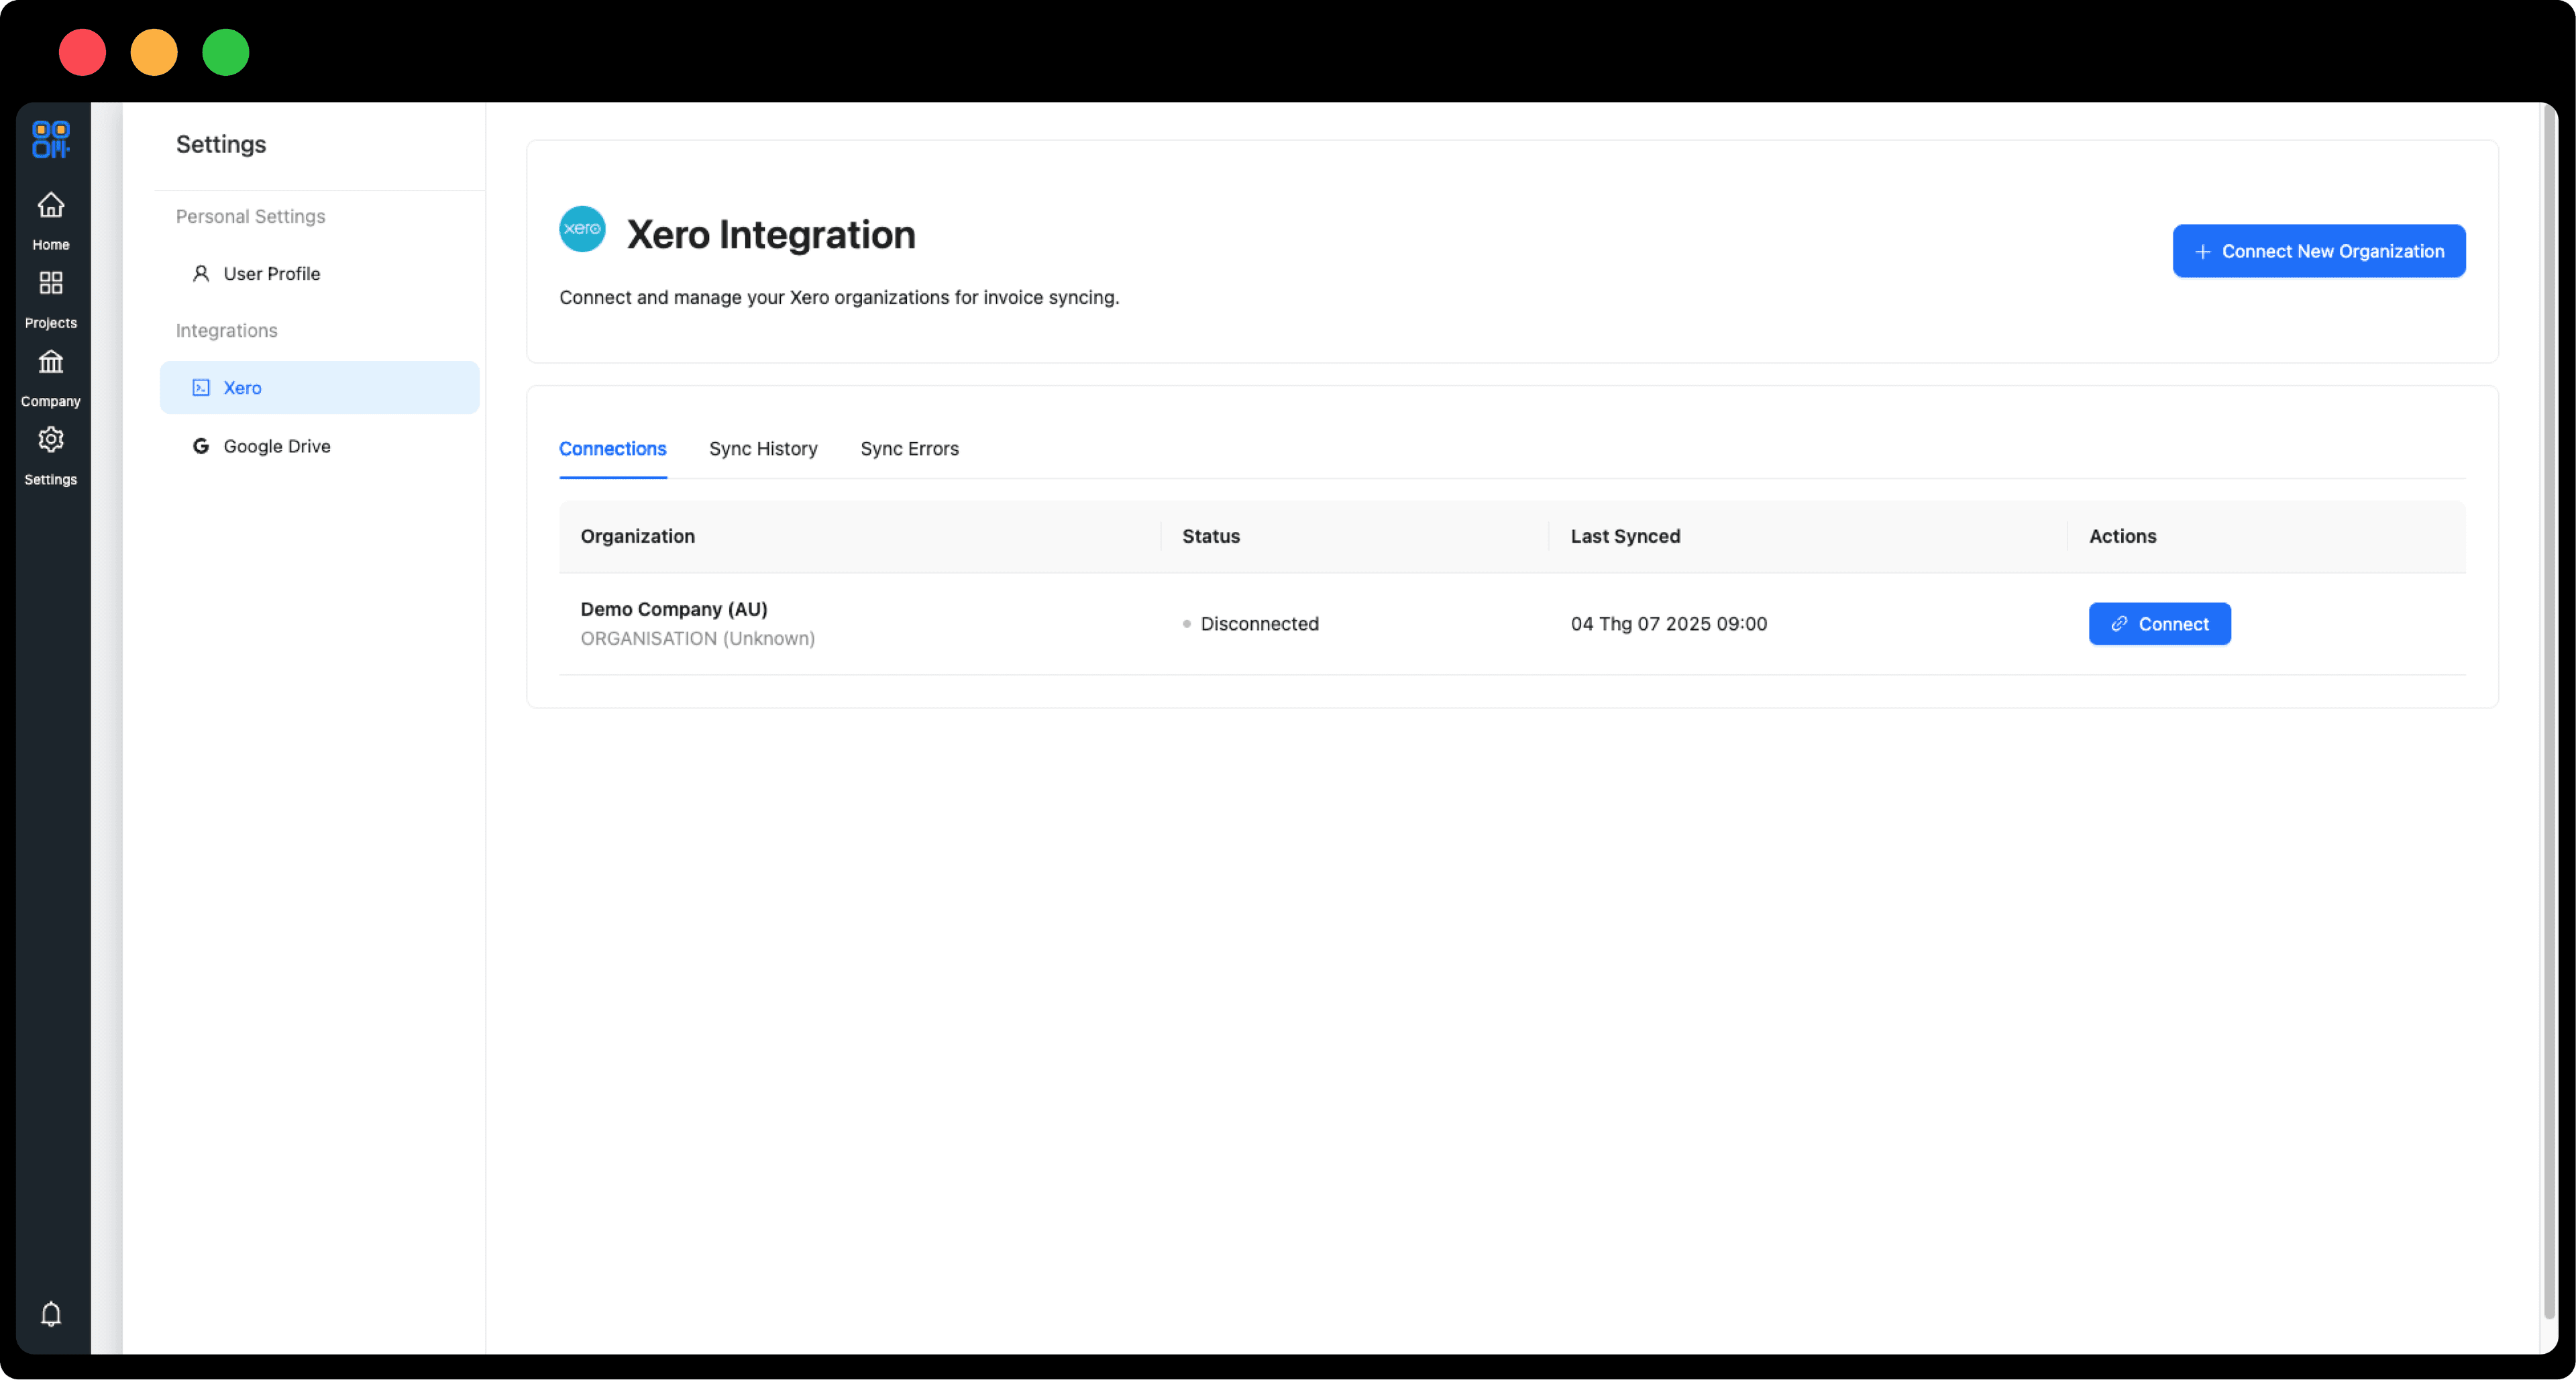
Task: Click the 04 Thg 07 2025 09:00 date
Action: click(x=1668, y=624)
